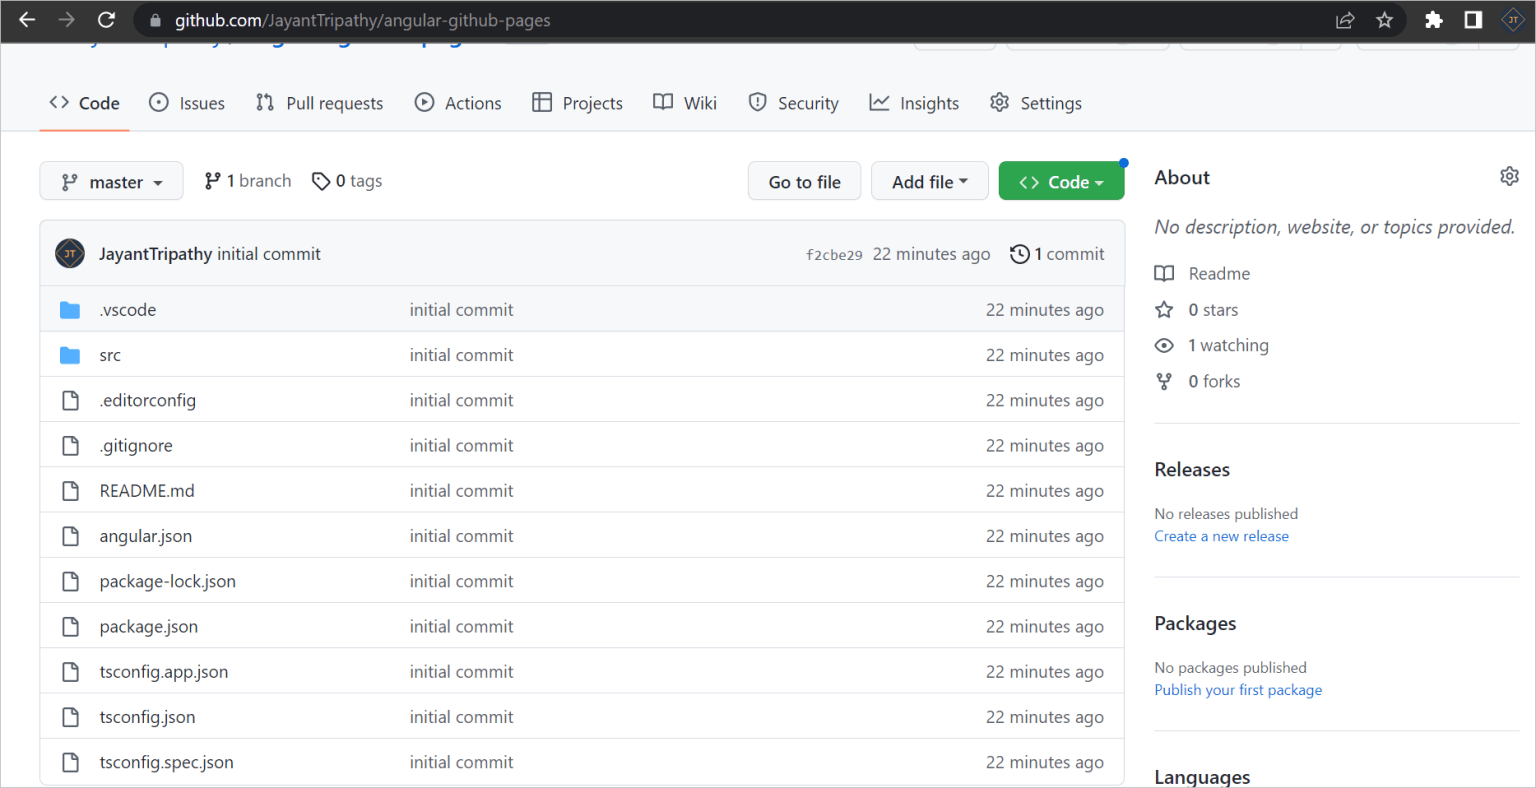
Task: Click Create a new release link
Action: [x=1221, y=536]
